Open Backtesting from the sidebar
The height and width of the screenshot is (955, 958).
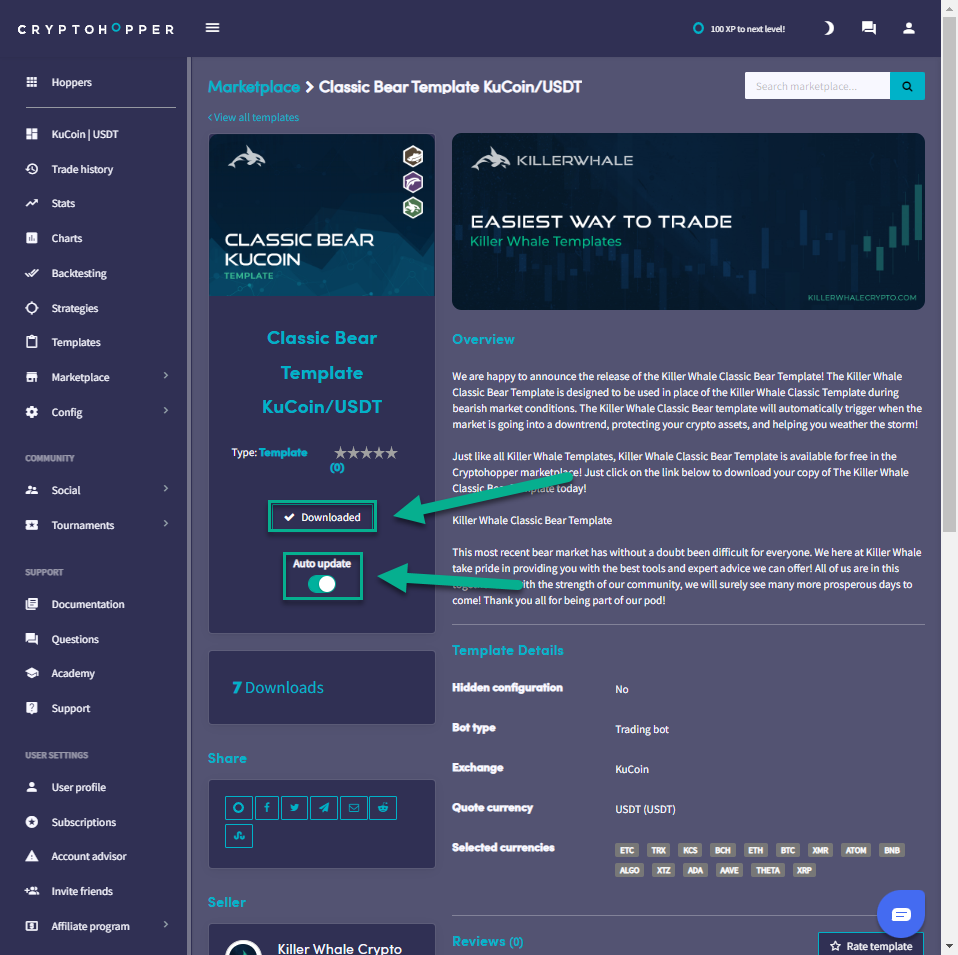(x=79, y=273)
